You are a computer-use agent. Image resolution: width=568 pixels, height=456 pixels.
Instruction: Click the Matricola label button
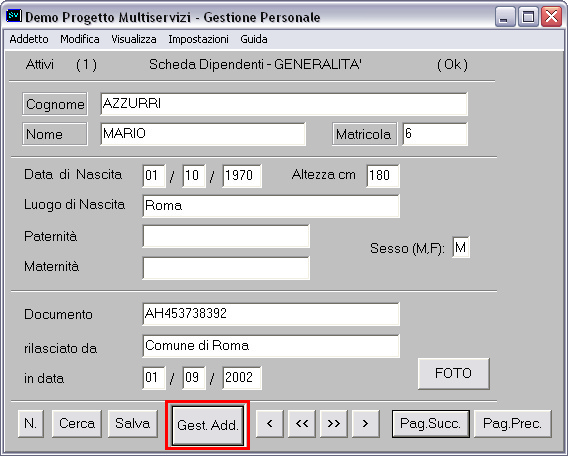(364, 134)
